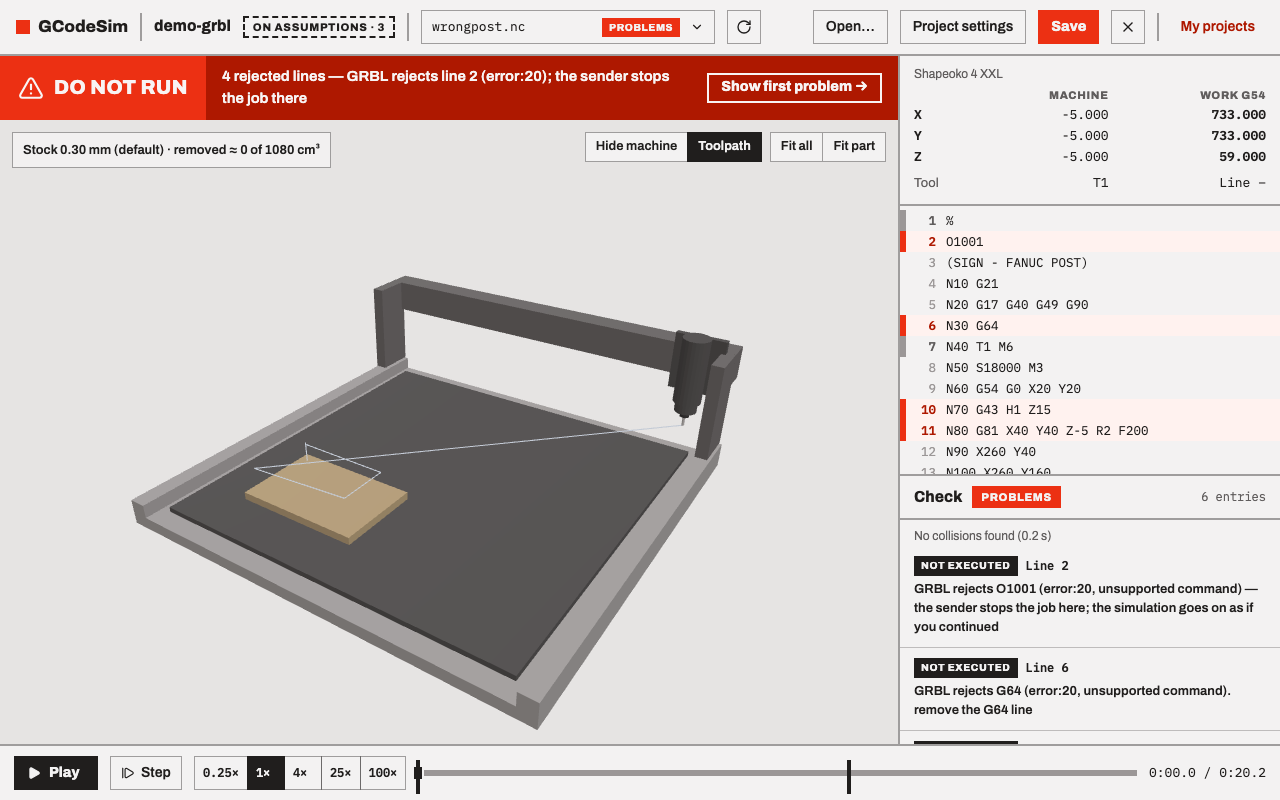Set playback speed to 1×

[x=265, y=773]
